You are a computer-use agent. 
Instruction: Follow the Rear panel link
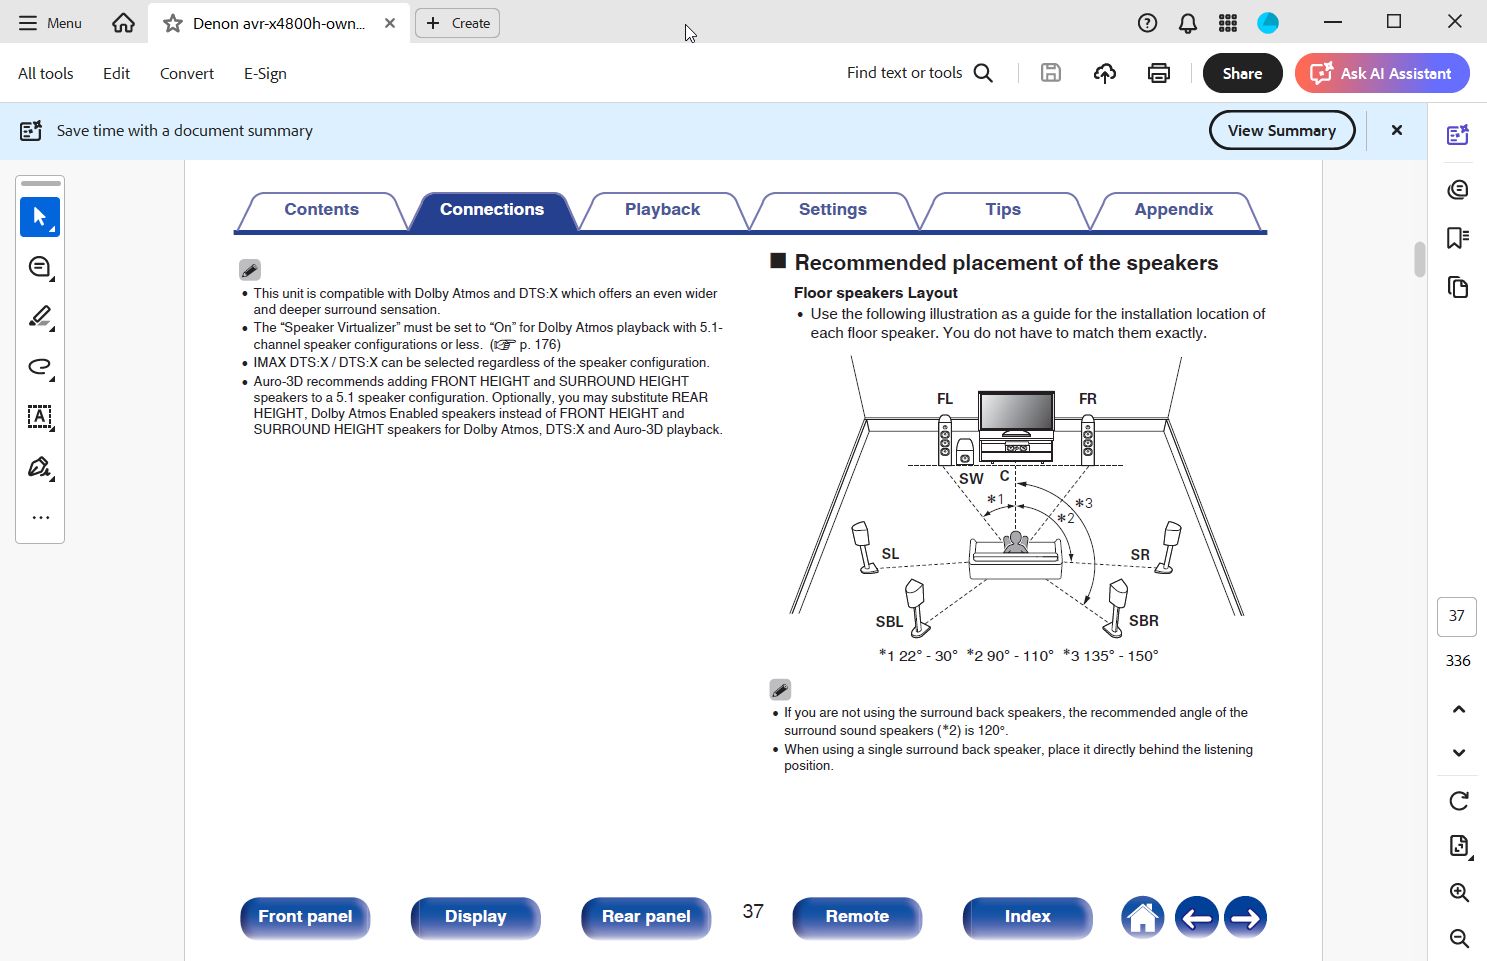(646, 917)
